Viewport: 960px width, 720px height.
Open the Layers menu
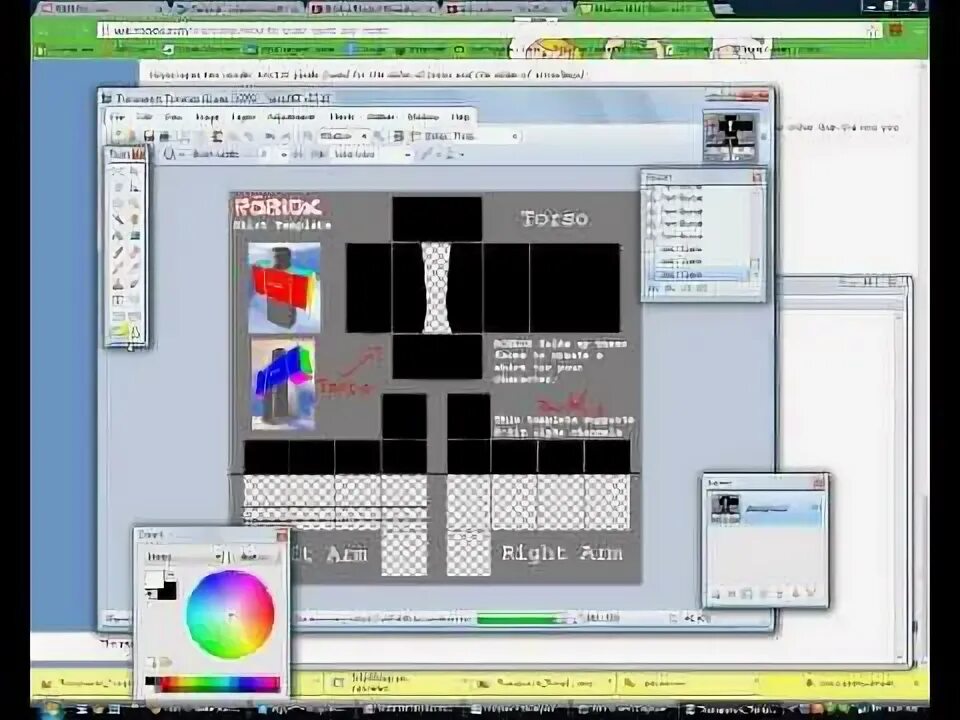[243, 116]
